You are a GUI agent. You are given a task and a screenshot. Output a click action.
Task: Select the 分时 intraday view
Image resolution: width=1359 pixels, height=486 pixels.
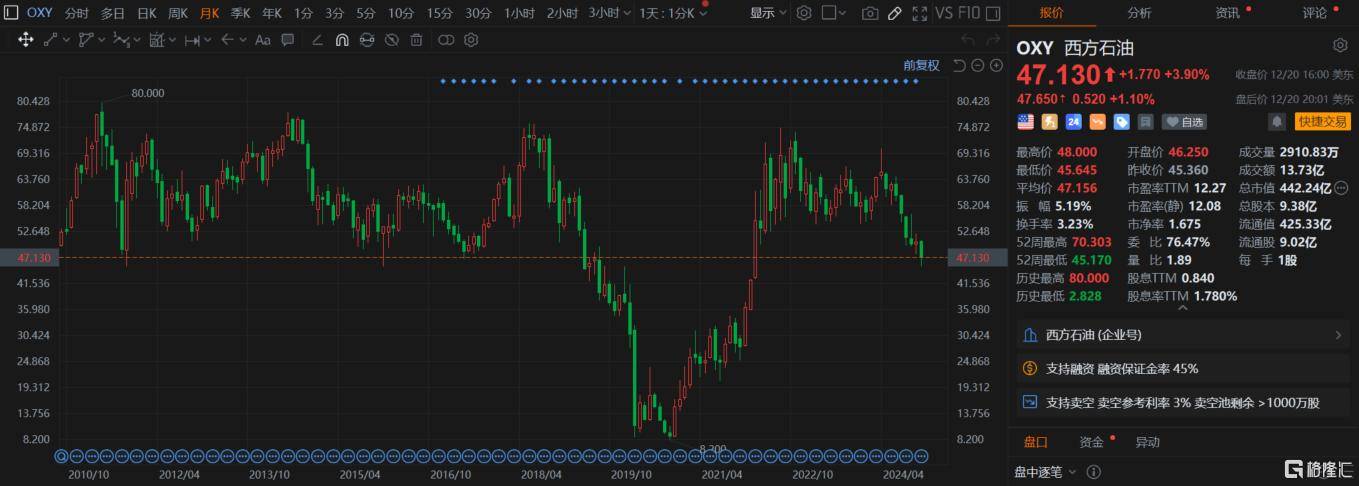(x=76, y=13)
